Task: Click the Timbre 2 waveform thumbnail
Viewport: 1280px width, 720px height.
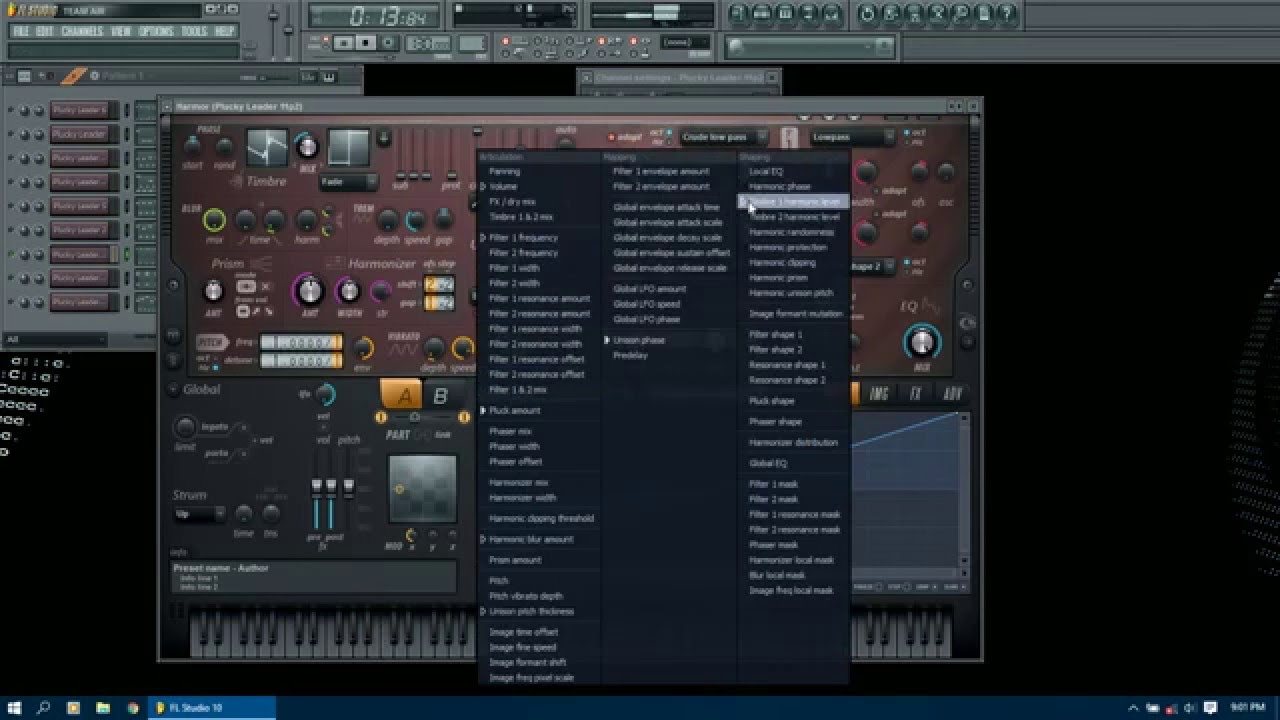Action: (x=347, y=148)
